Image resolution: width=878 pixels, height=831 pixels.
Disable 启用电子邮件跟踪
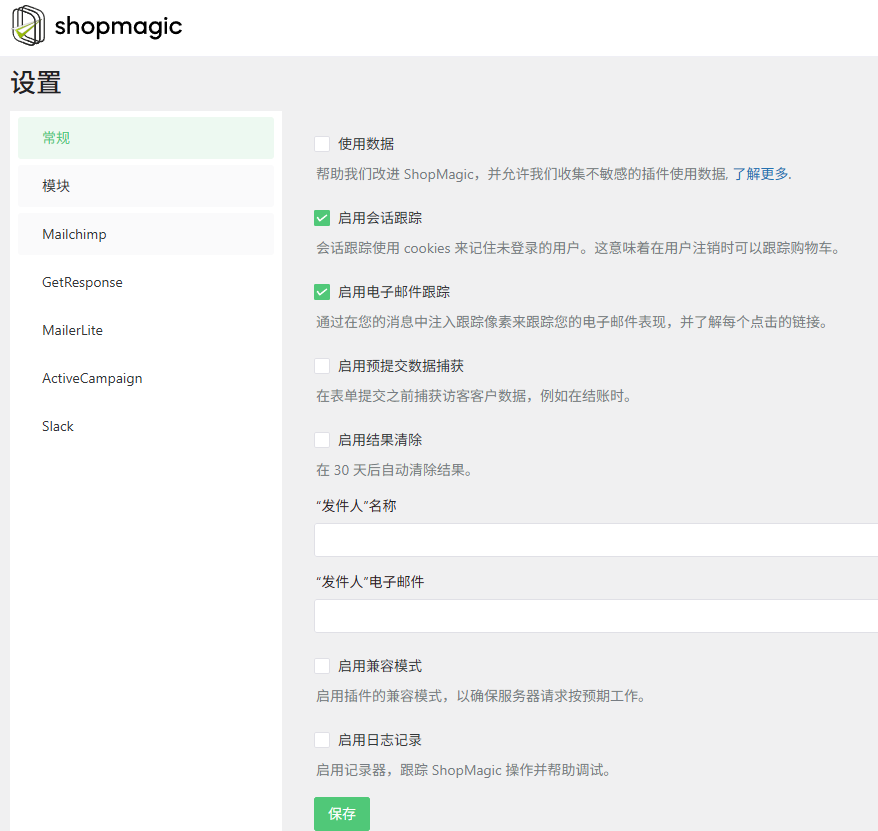tap(322, 291)
